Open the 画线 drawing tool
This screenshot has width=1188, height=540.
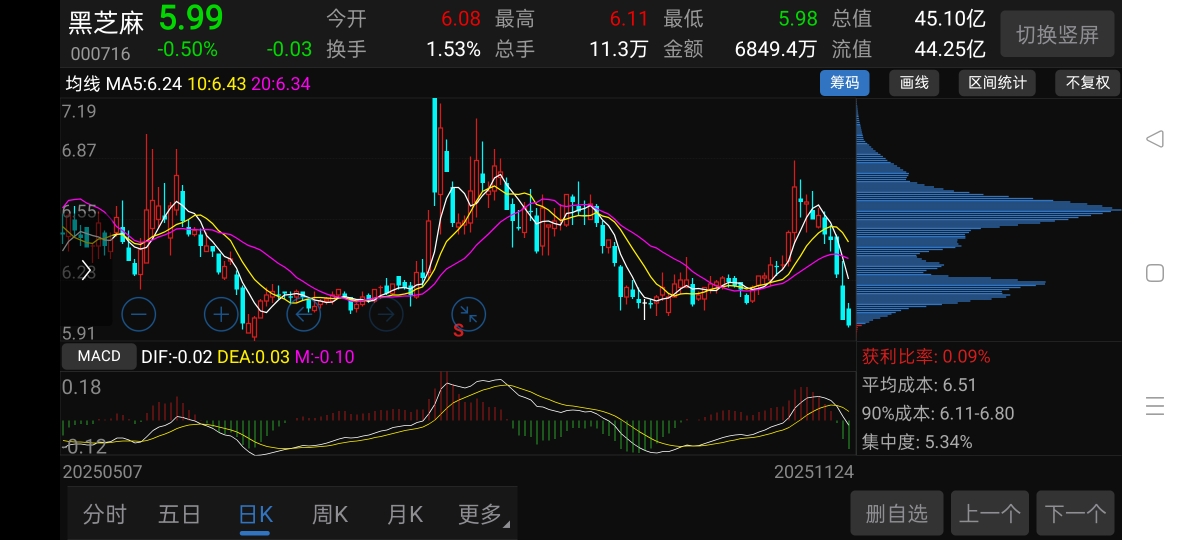point(914,83)
